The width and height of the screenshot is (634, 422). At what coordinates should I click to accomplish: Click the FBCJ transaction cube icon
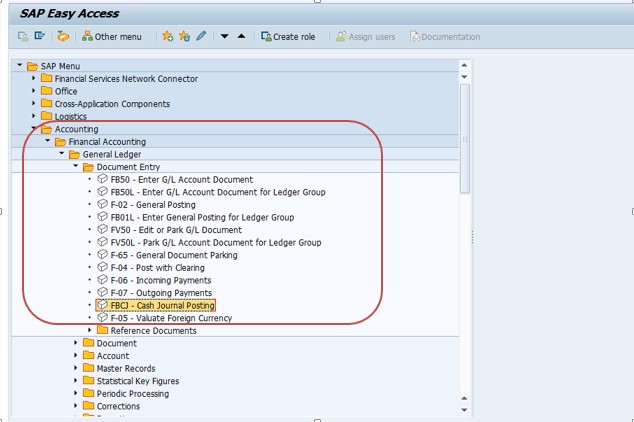coord(102,304)
